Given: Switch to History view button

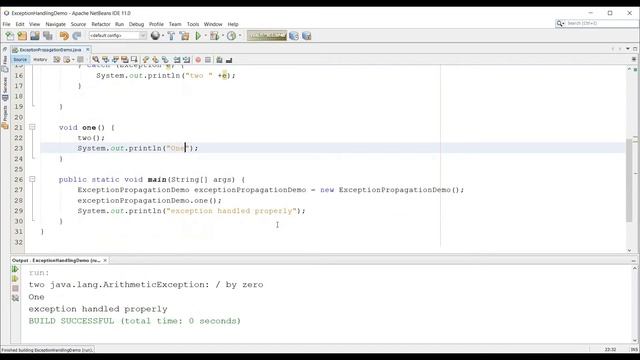Looking at the screenshot, I should pyautogui.click(x=40, y=60).
